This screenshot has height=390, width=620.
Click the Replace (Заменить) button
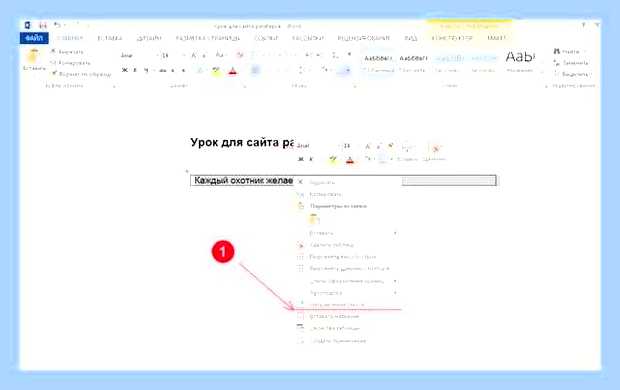pos(571,62)
